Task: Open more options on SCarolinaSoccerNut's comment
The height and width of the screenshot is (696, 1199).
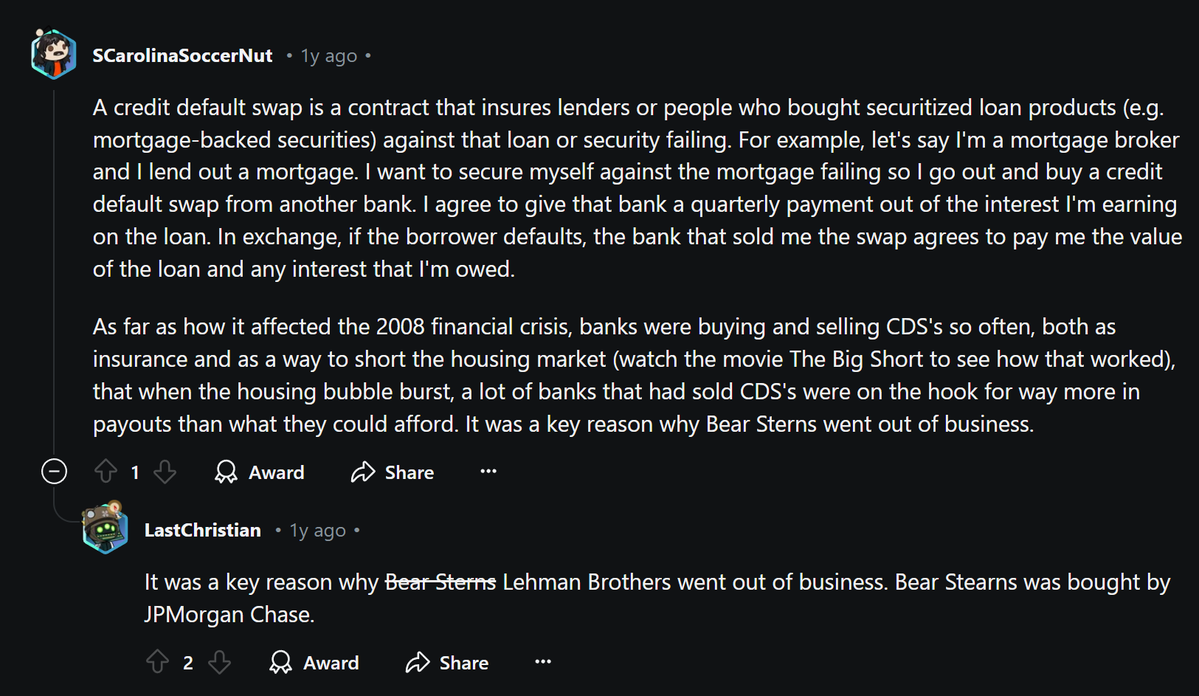Action: (488, 472)
